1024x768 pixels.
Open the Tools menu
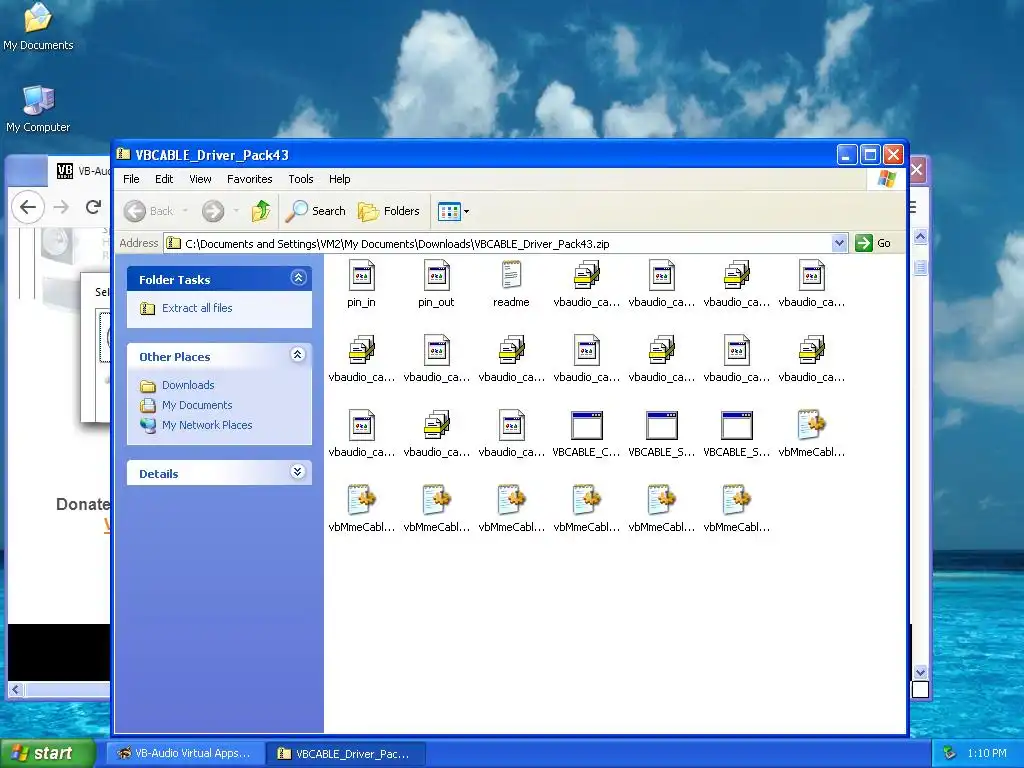(301, 179)
